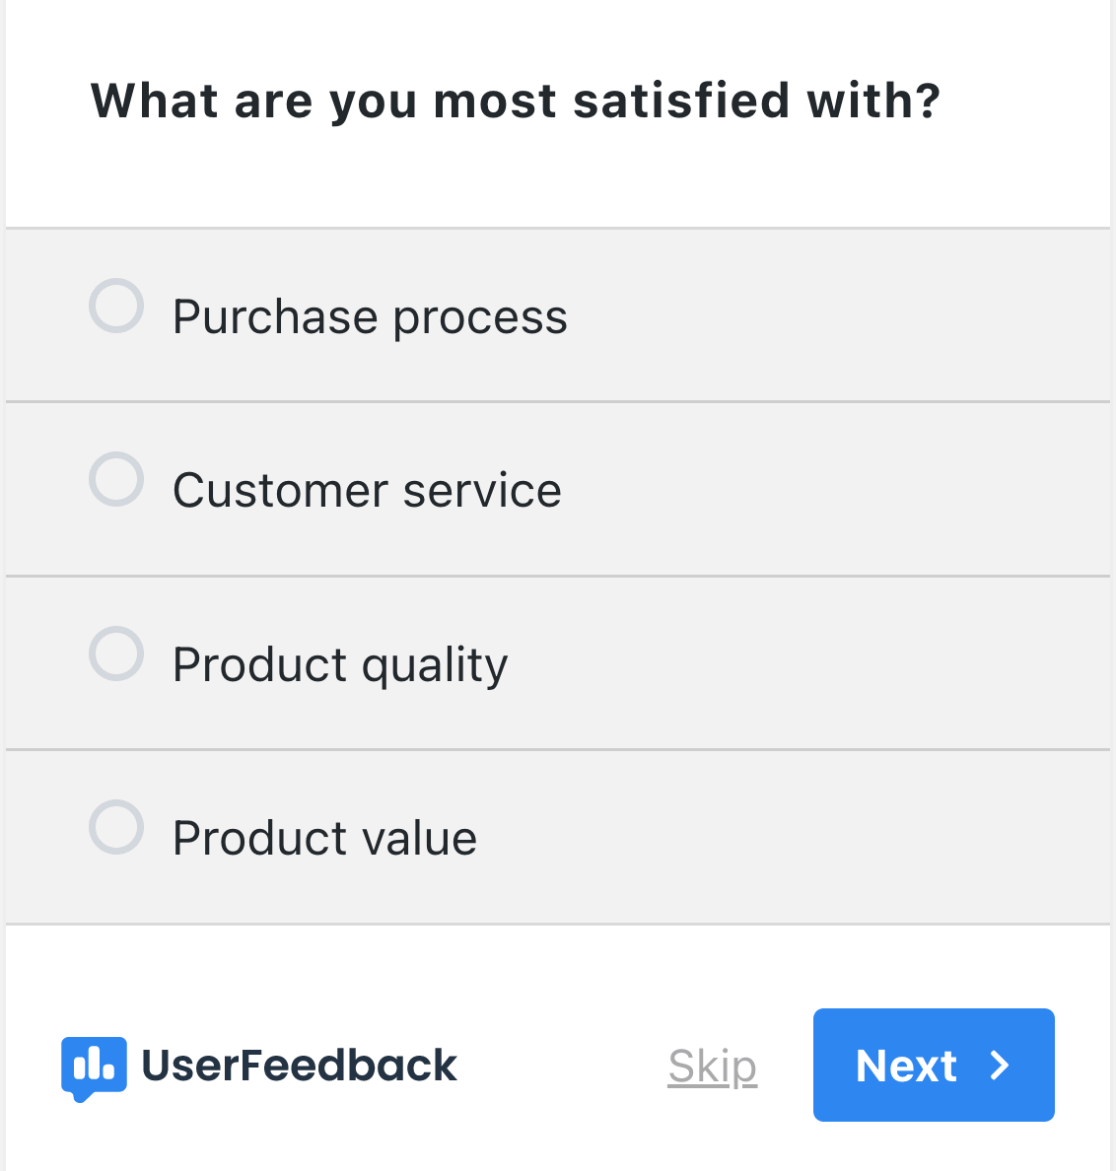This screenshot has height=1171, width=1116.
Task: Click the 'Purchase process' label text
Action: point(369,317)
